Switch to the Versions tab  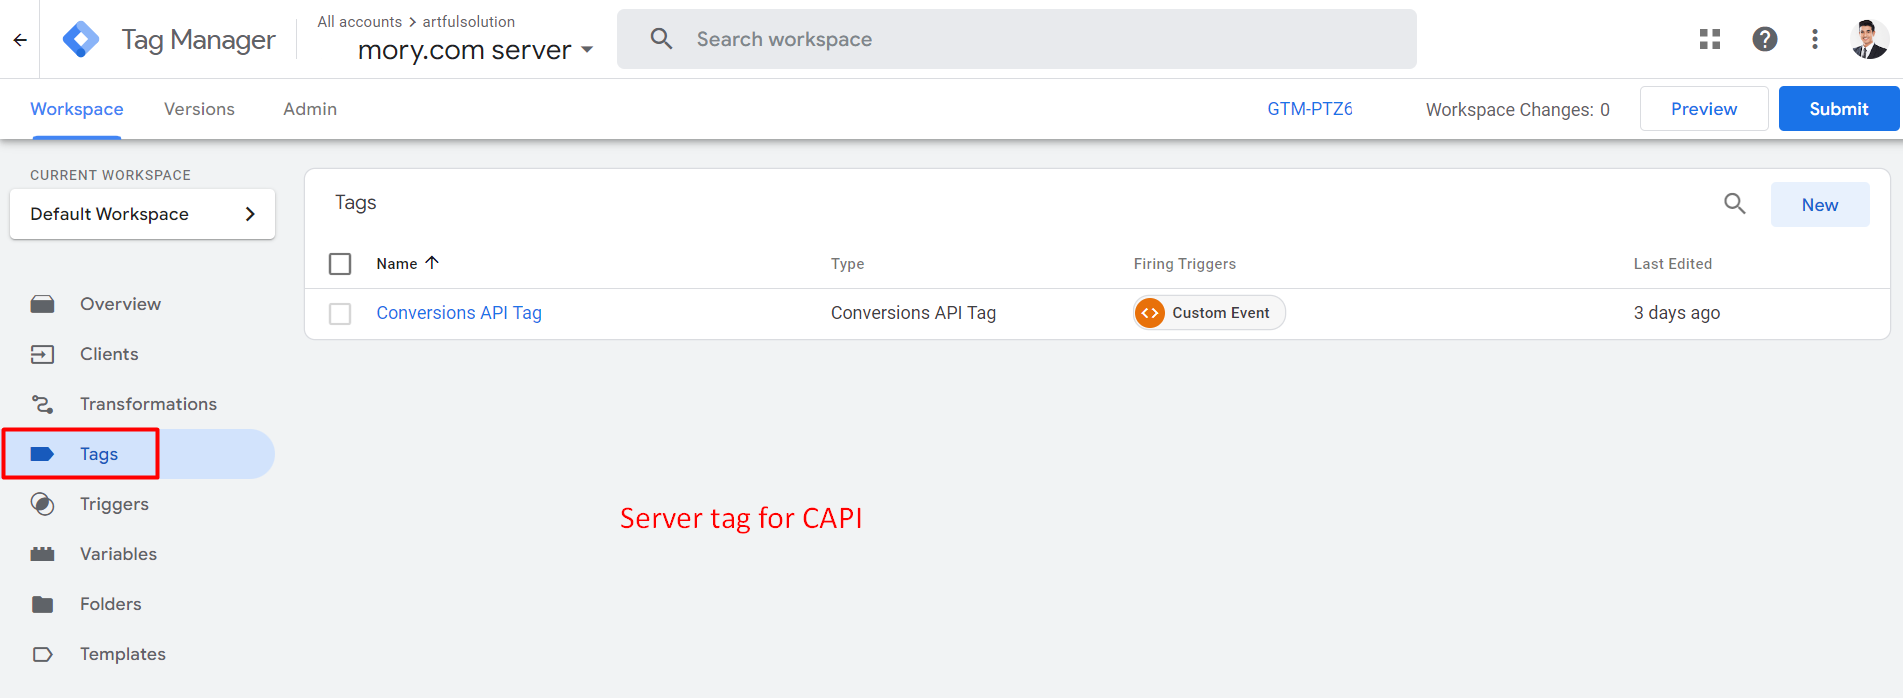(x=199, y=109)
